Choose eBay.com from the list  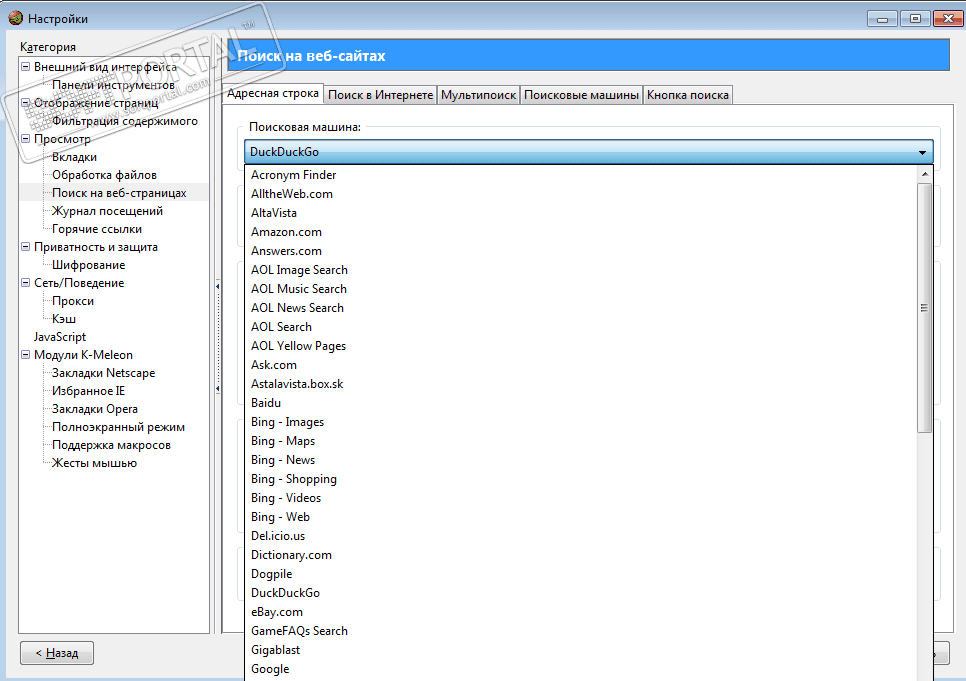(x=581, y=612)
